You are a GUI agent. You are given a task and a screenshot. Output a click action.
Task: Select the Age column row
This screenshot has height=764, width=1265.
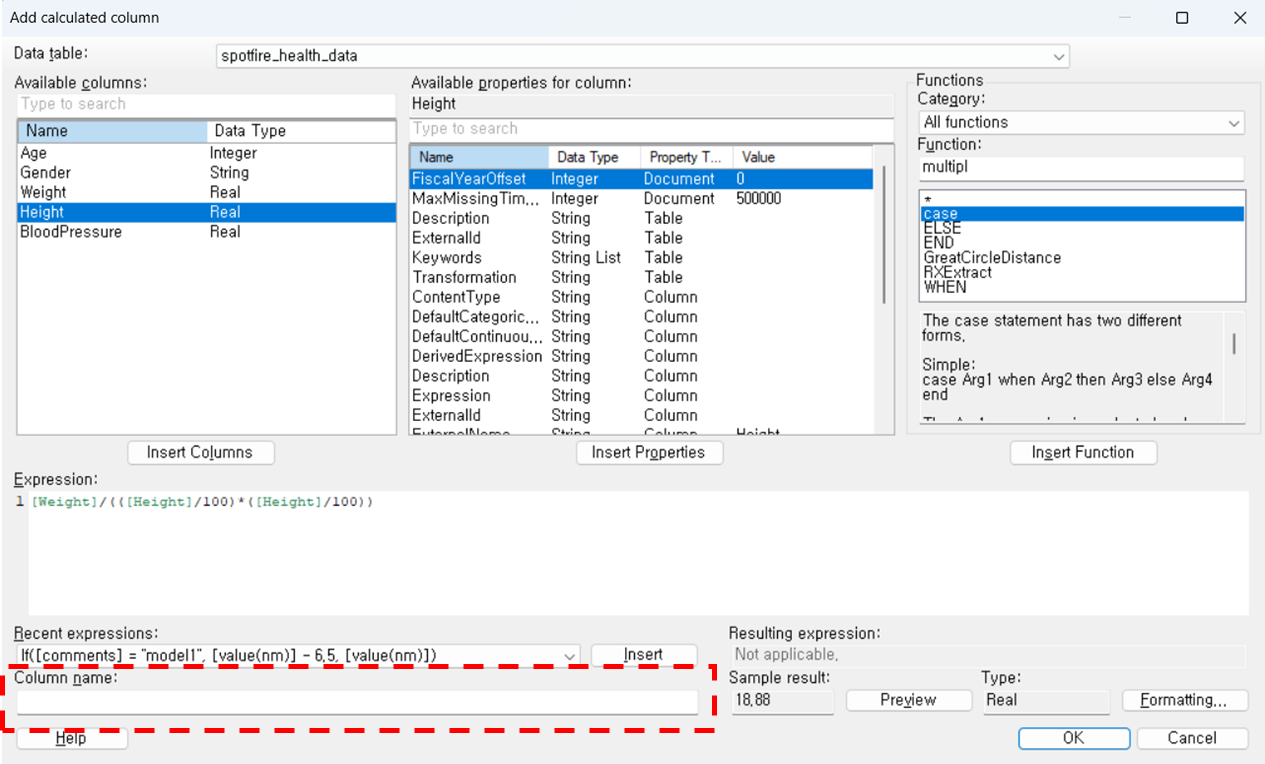click(x=207, y=153)
